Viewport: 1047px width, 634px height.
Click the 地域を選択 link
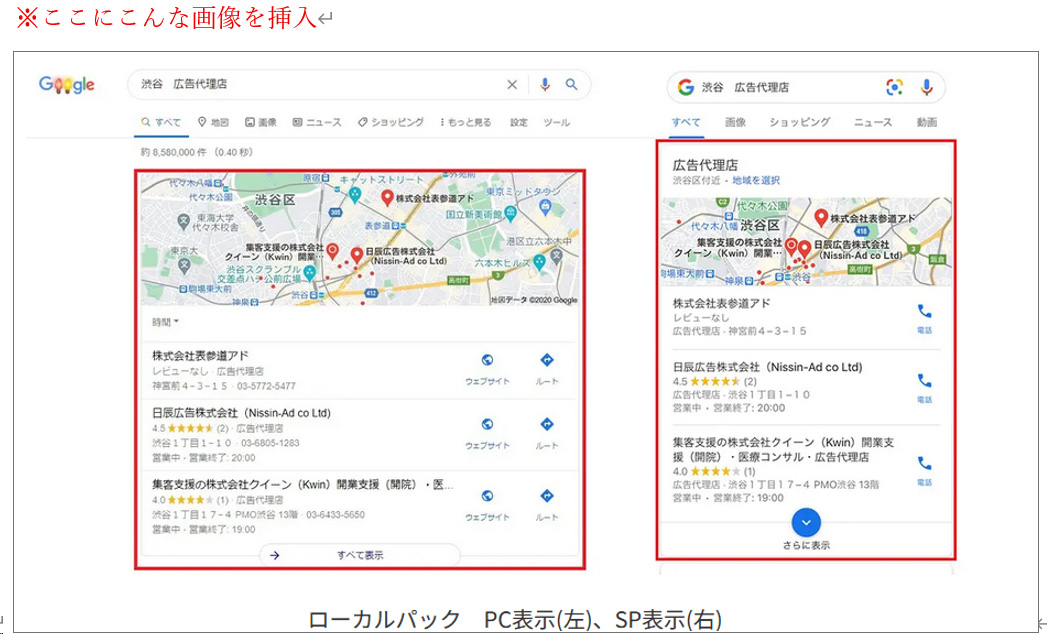(755, 180)
